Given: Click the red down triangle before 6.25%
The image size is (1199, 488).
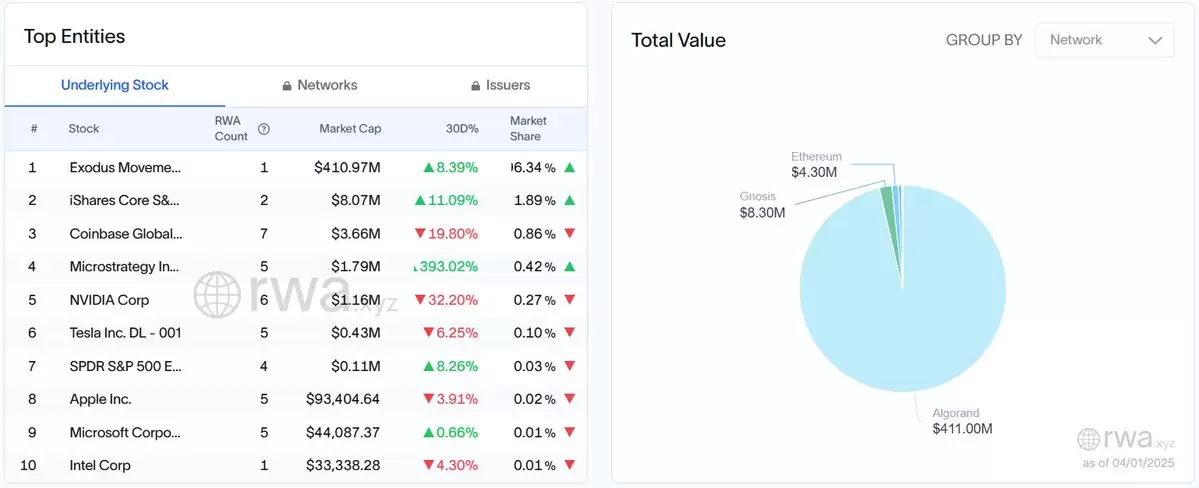Looking at the screenshot, I should click(429, 333).
